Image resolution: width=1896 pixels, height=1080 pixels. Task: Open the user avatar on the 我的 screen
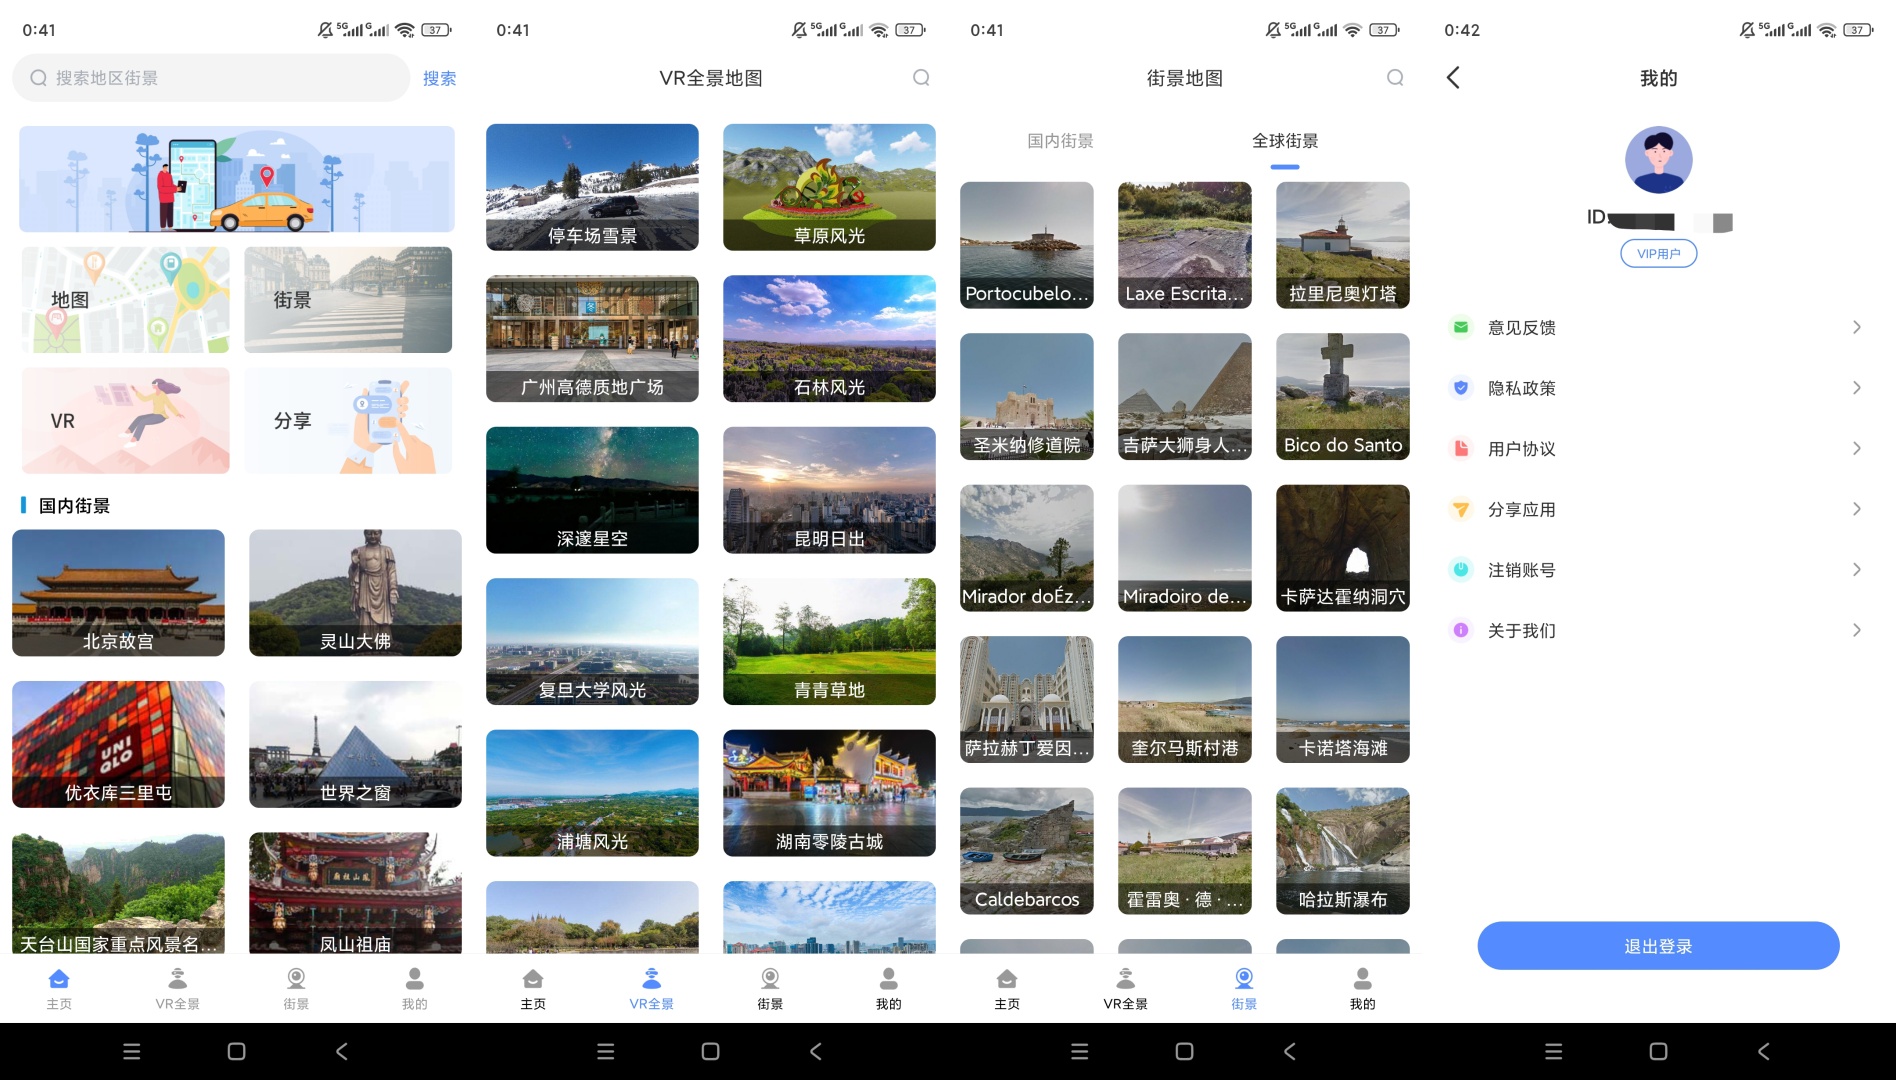click(1658, 160)
